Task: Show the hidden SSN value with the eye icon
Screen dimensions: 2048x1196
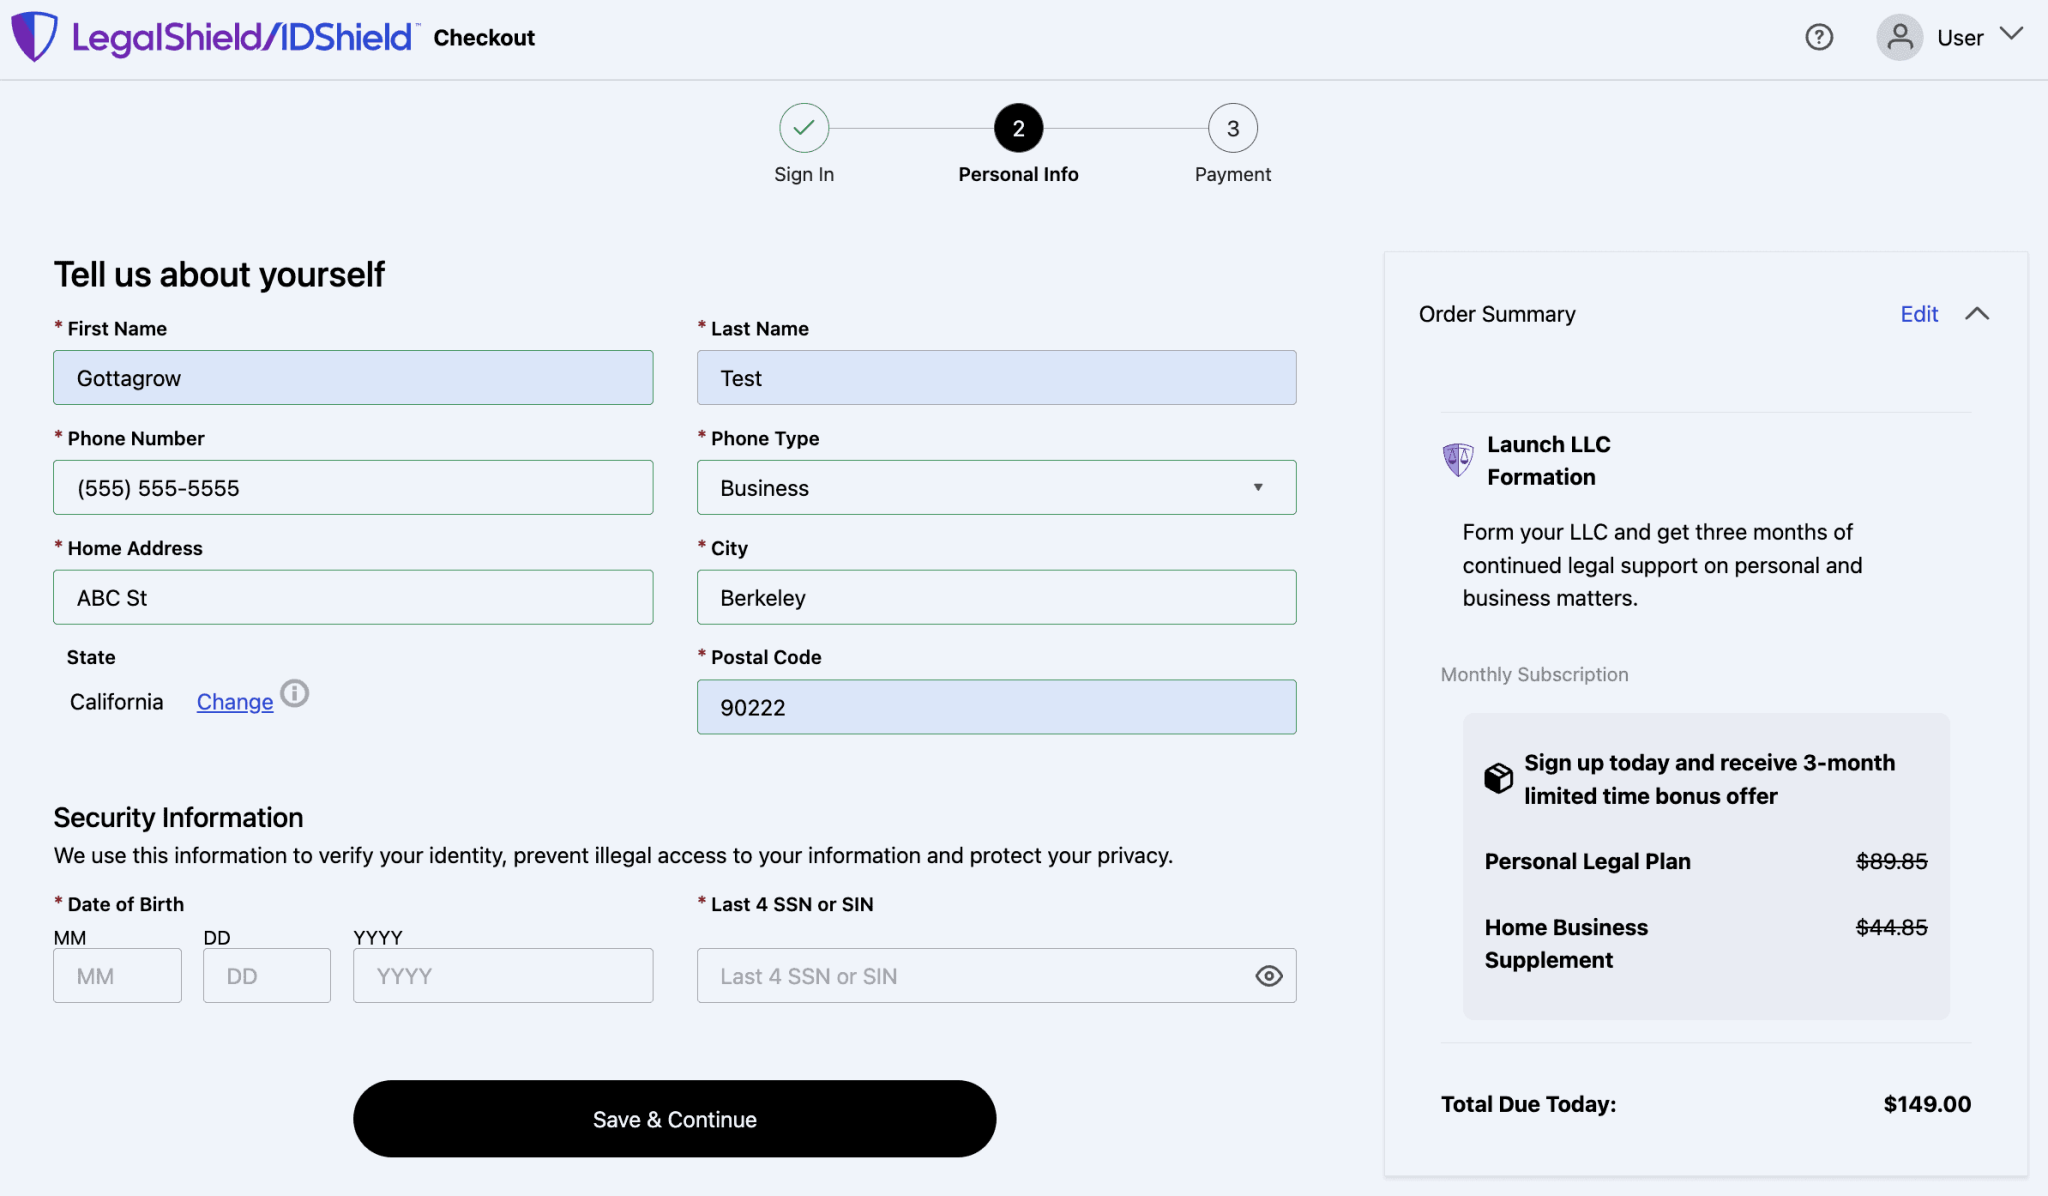Action: click(x=1267, y=975)
